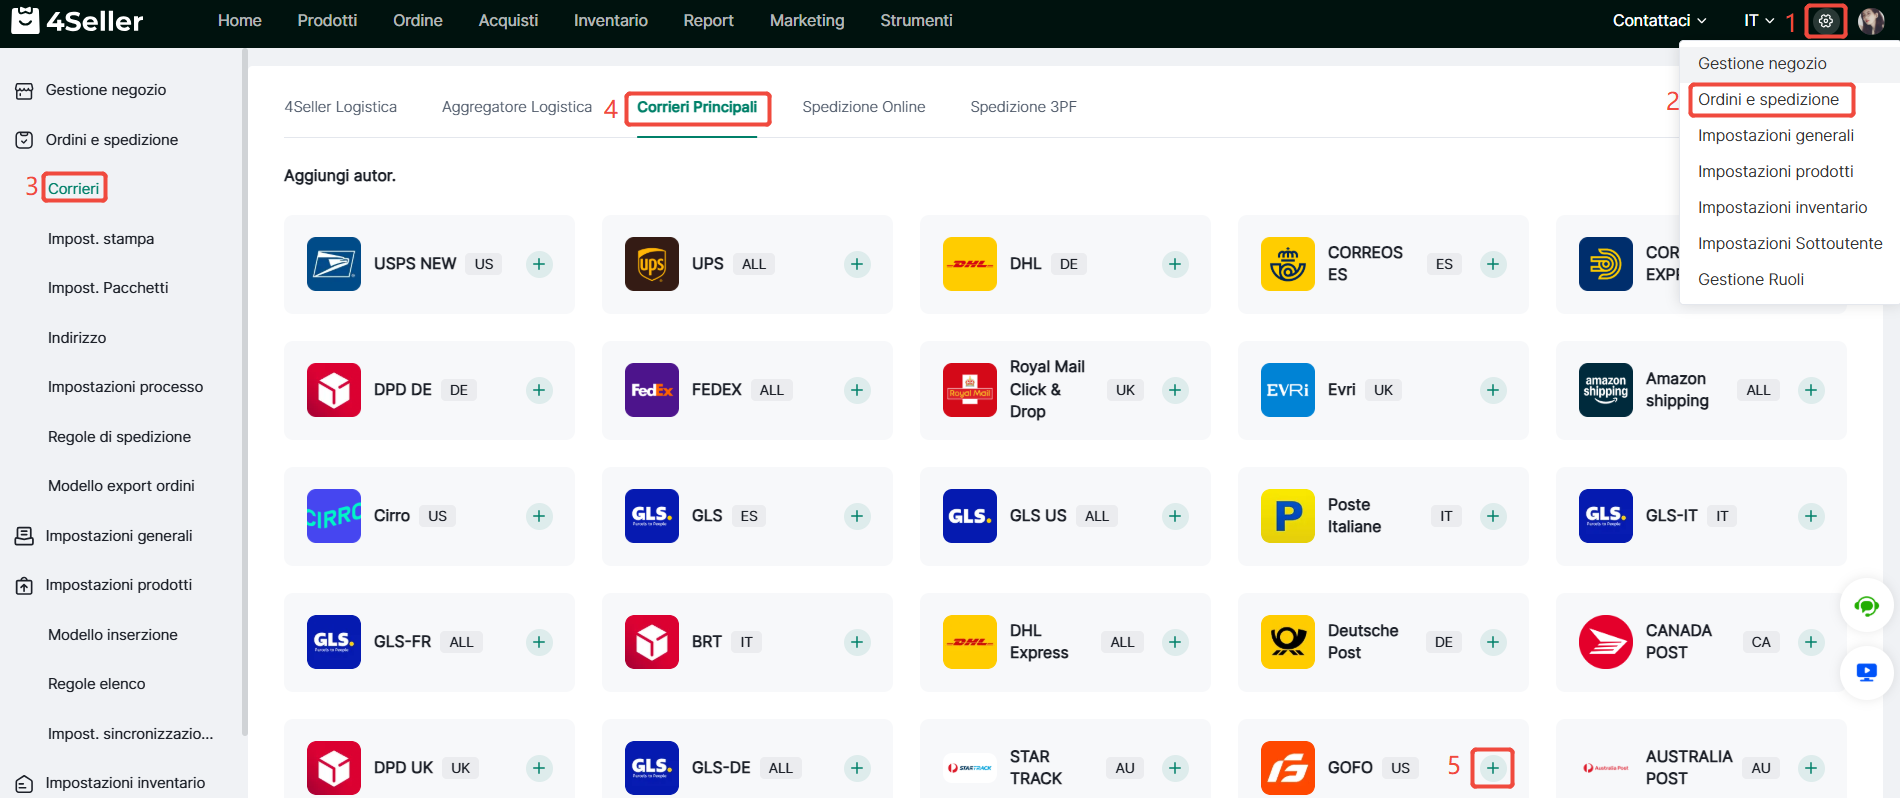1900x798 pixels.
Task: Click the plus icon for Evri
Action: [x=1492, y=390]
